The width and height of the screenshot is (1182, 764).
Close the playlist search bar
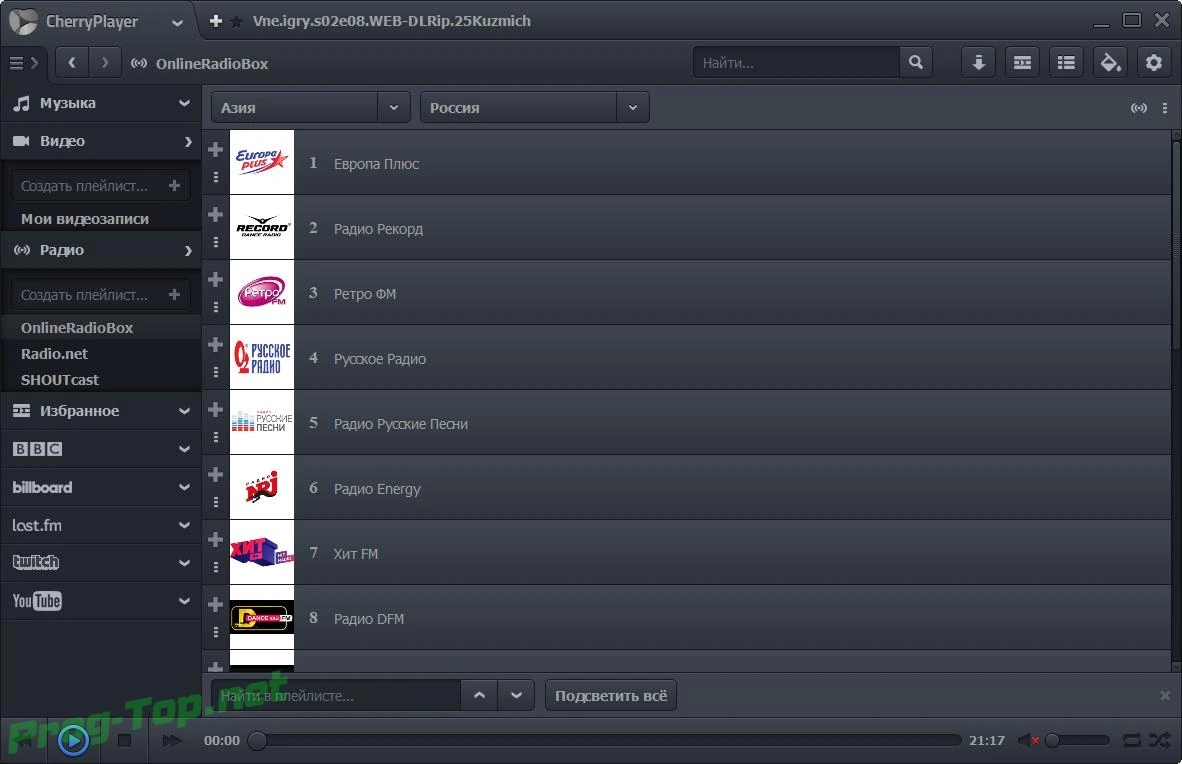(x=1165, y=695)
